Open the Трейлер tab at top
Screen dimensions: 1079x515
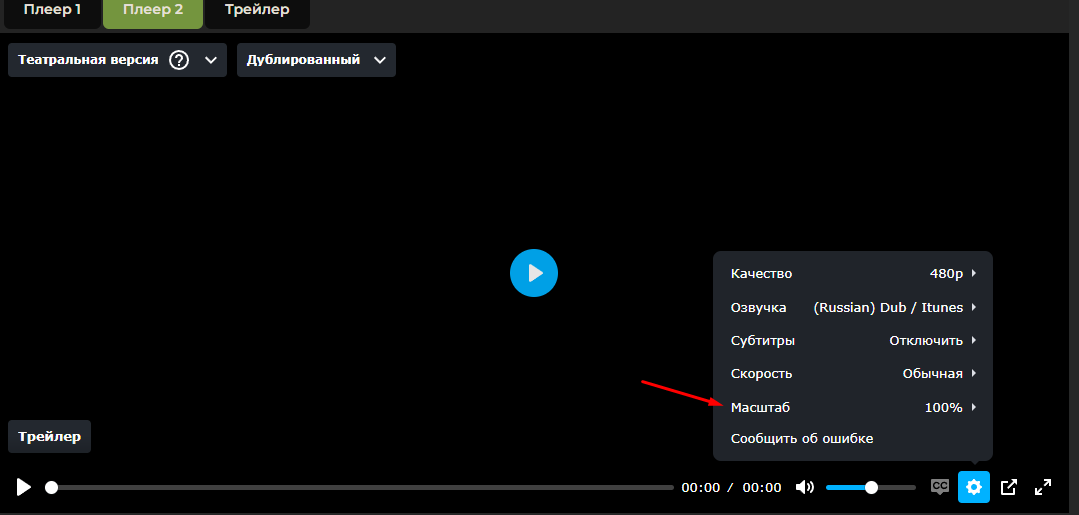[x=257, y=12]
